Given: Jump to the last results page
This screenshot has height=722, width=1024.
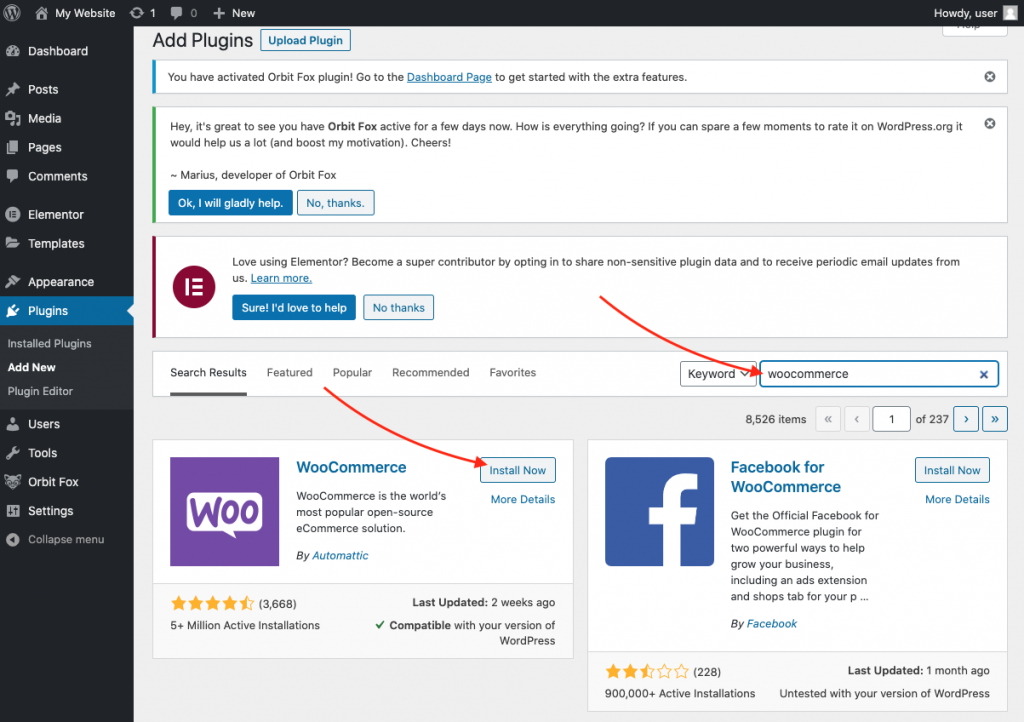Looking at the screenshot, I should (995, 419).
